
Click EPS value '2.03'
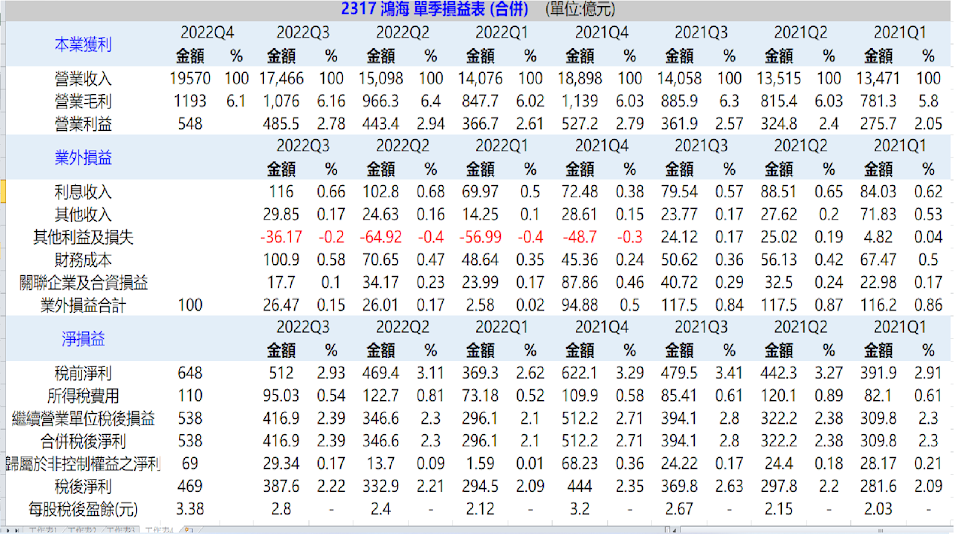point(878,508)
